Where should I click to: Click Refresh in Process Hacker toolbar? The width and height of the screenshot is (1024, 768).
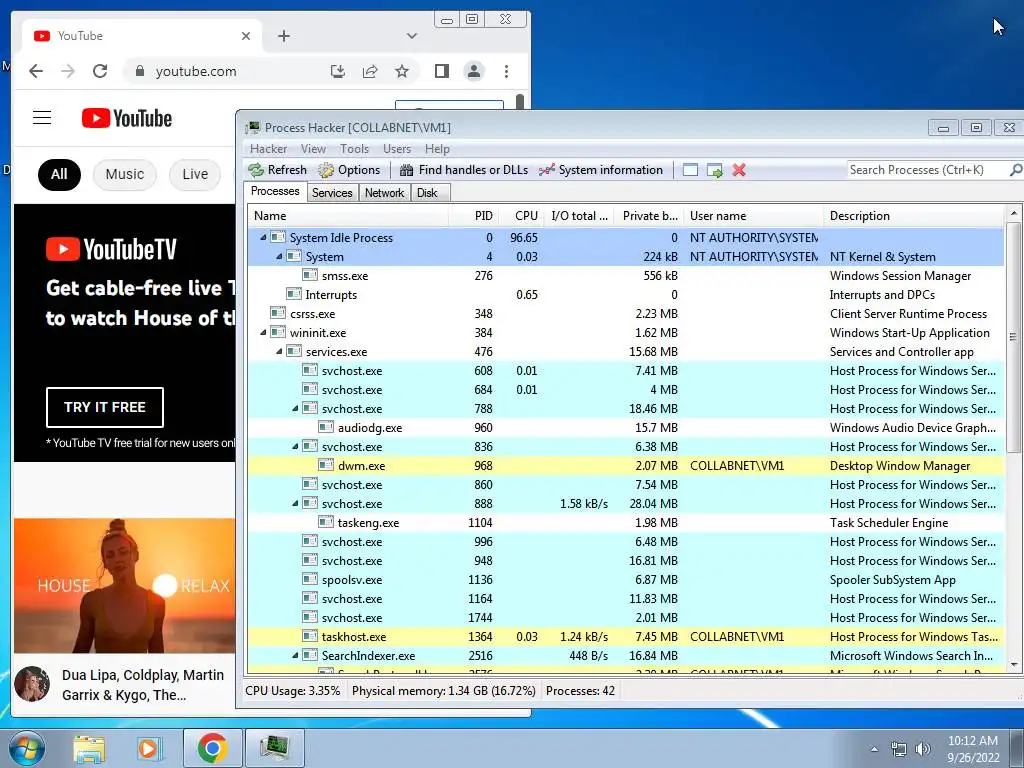click(x=278, y=170)
